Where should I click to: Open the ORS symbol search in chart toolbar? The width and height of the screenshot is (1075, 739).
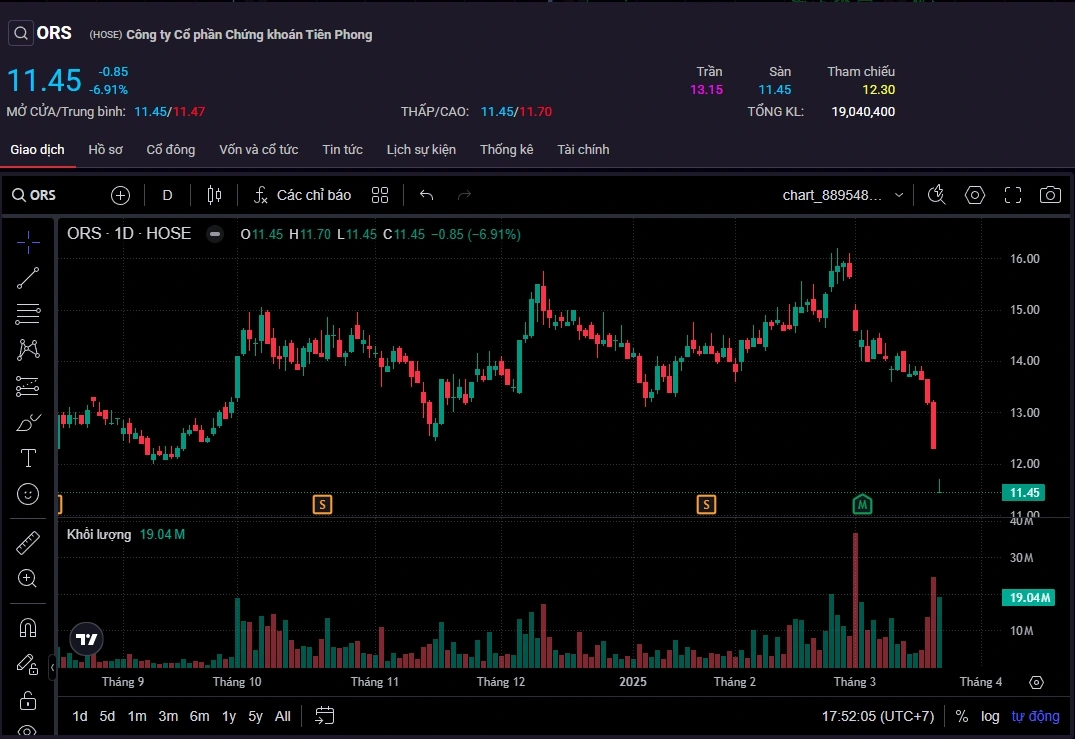click(34, 195)
